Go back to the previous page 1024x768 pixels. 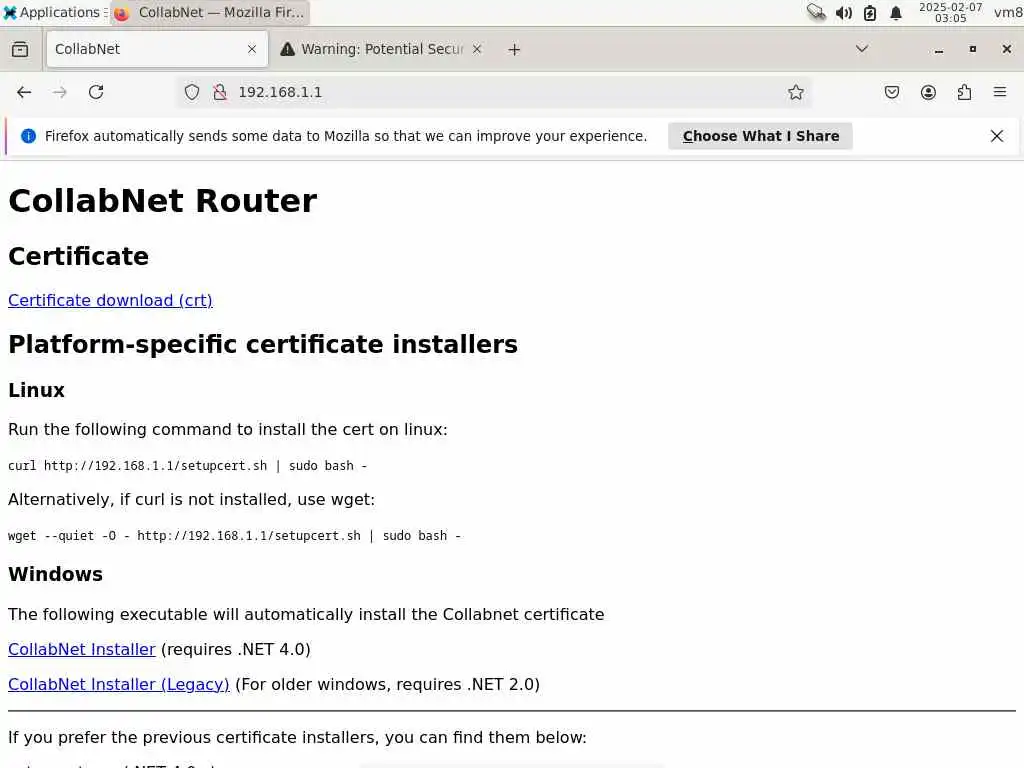click(x=24, y=92)
